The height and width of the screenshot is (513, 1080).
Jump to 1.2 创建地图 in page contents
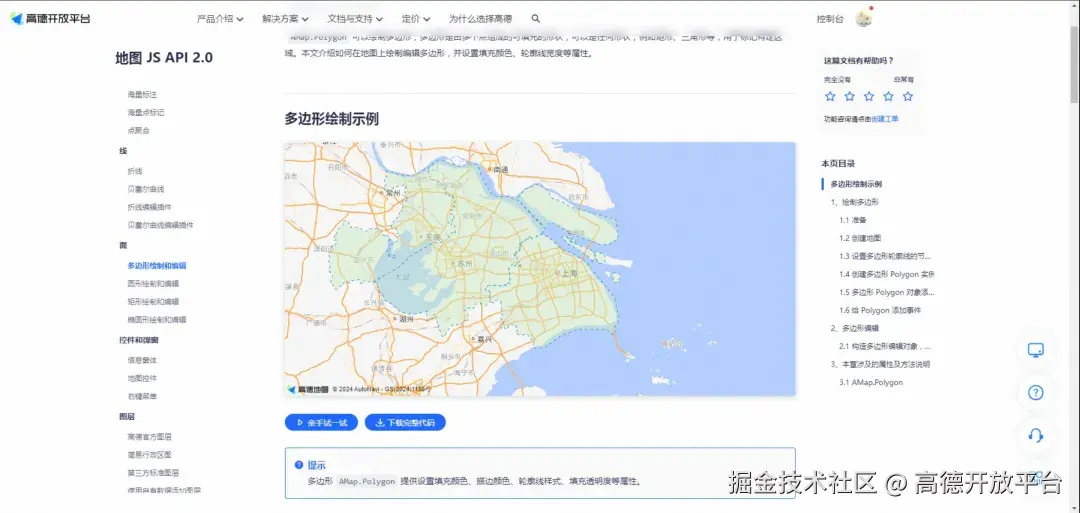860,238
